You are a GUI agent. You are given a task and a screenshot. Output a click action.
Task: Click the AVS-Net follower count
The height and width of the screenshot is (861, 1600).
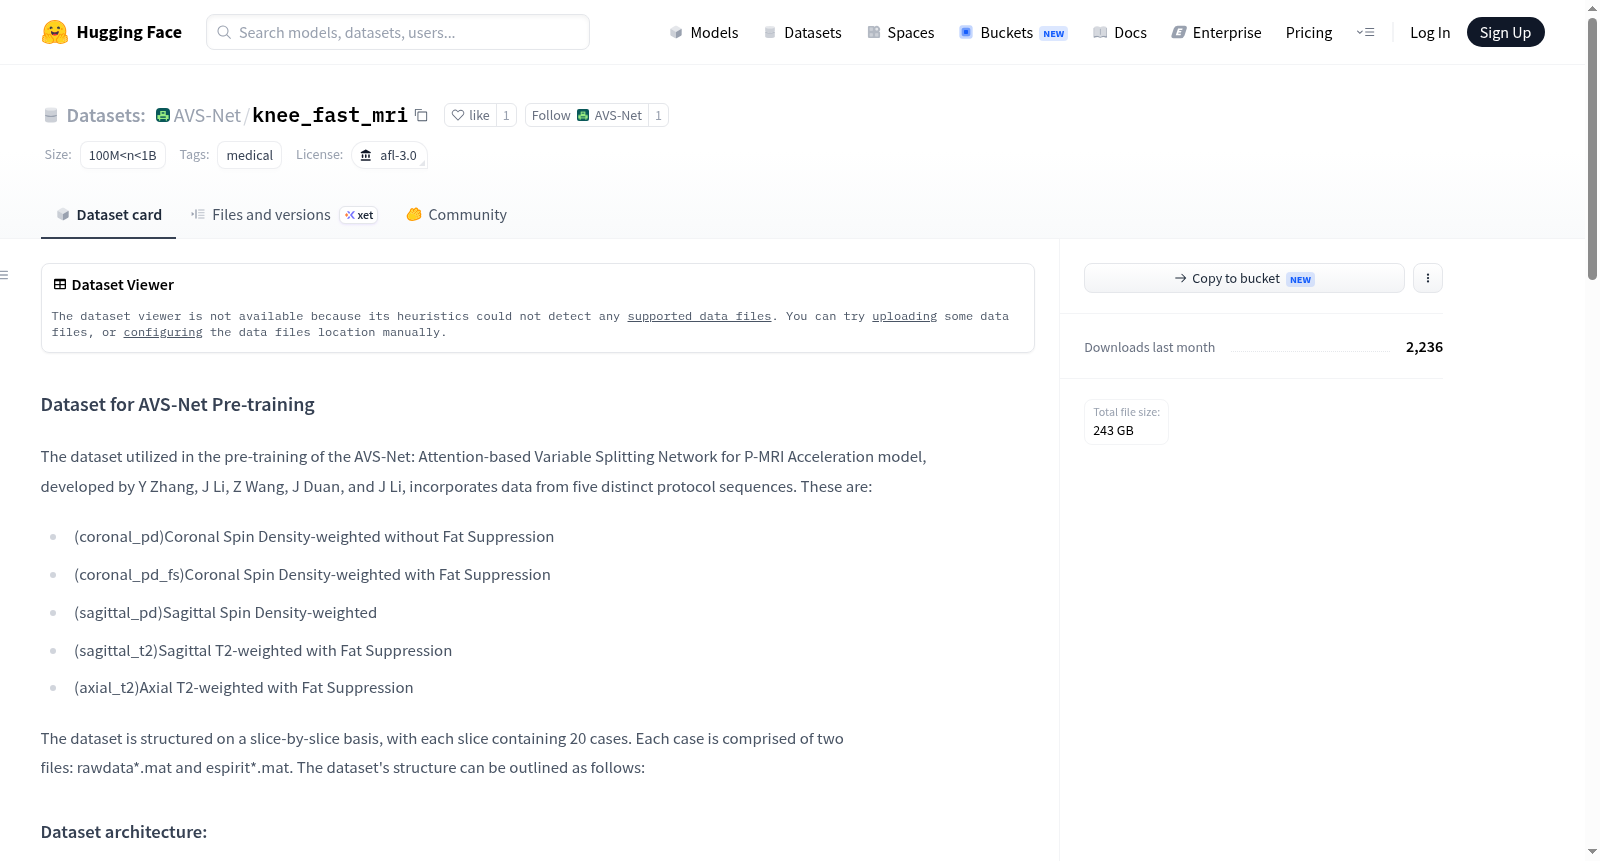658,115
